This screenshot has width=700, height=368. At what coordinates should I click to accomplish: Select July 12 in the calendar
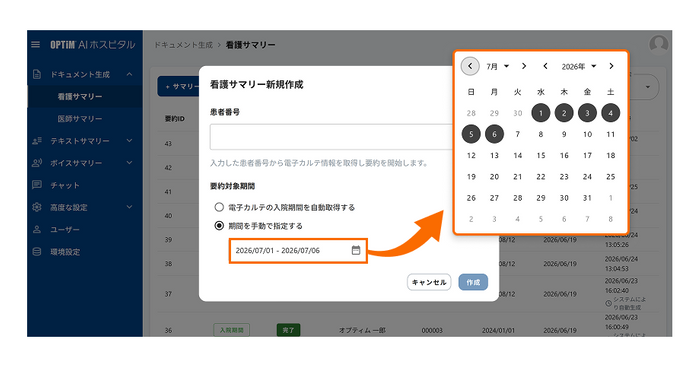pos(471,155)
